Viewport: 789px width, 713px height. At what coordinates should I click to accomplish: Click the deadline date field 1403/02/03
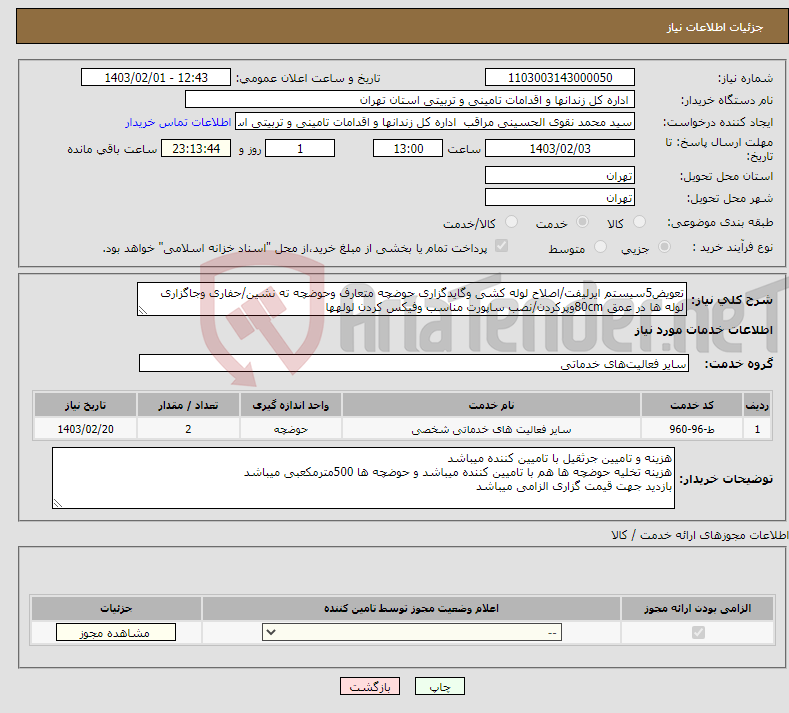point(560,148)
